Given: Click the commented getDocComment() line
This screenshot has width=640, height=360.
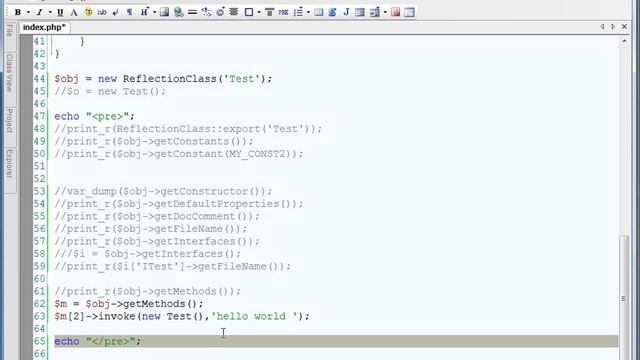Looking at the screenshot, I should point(157,216).
